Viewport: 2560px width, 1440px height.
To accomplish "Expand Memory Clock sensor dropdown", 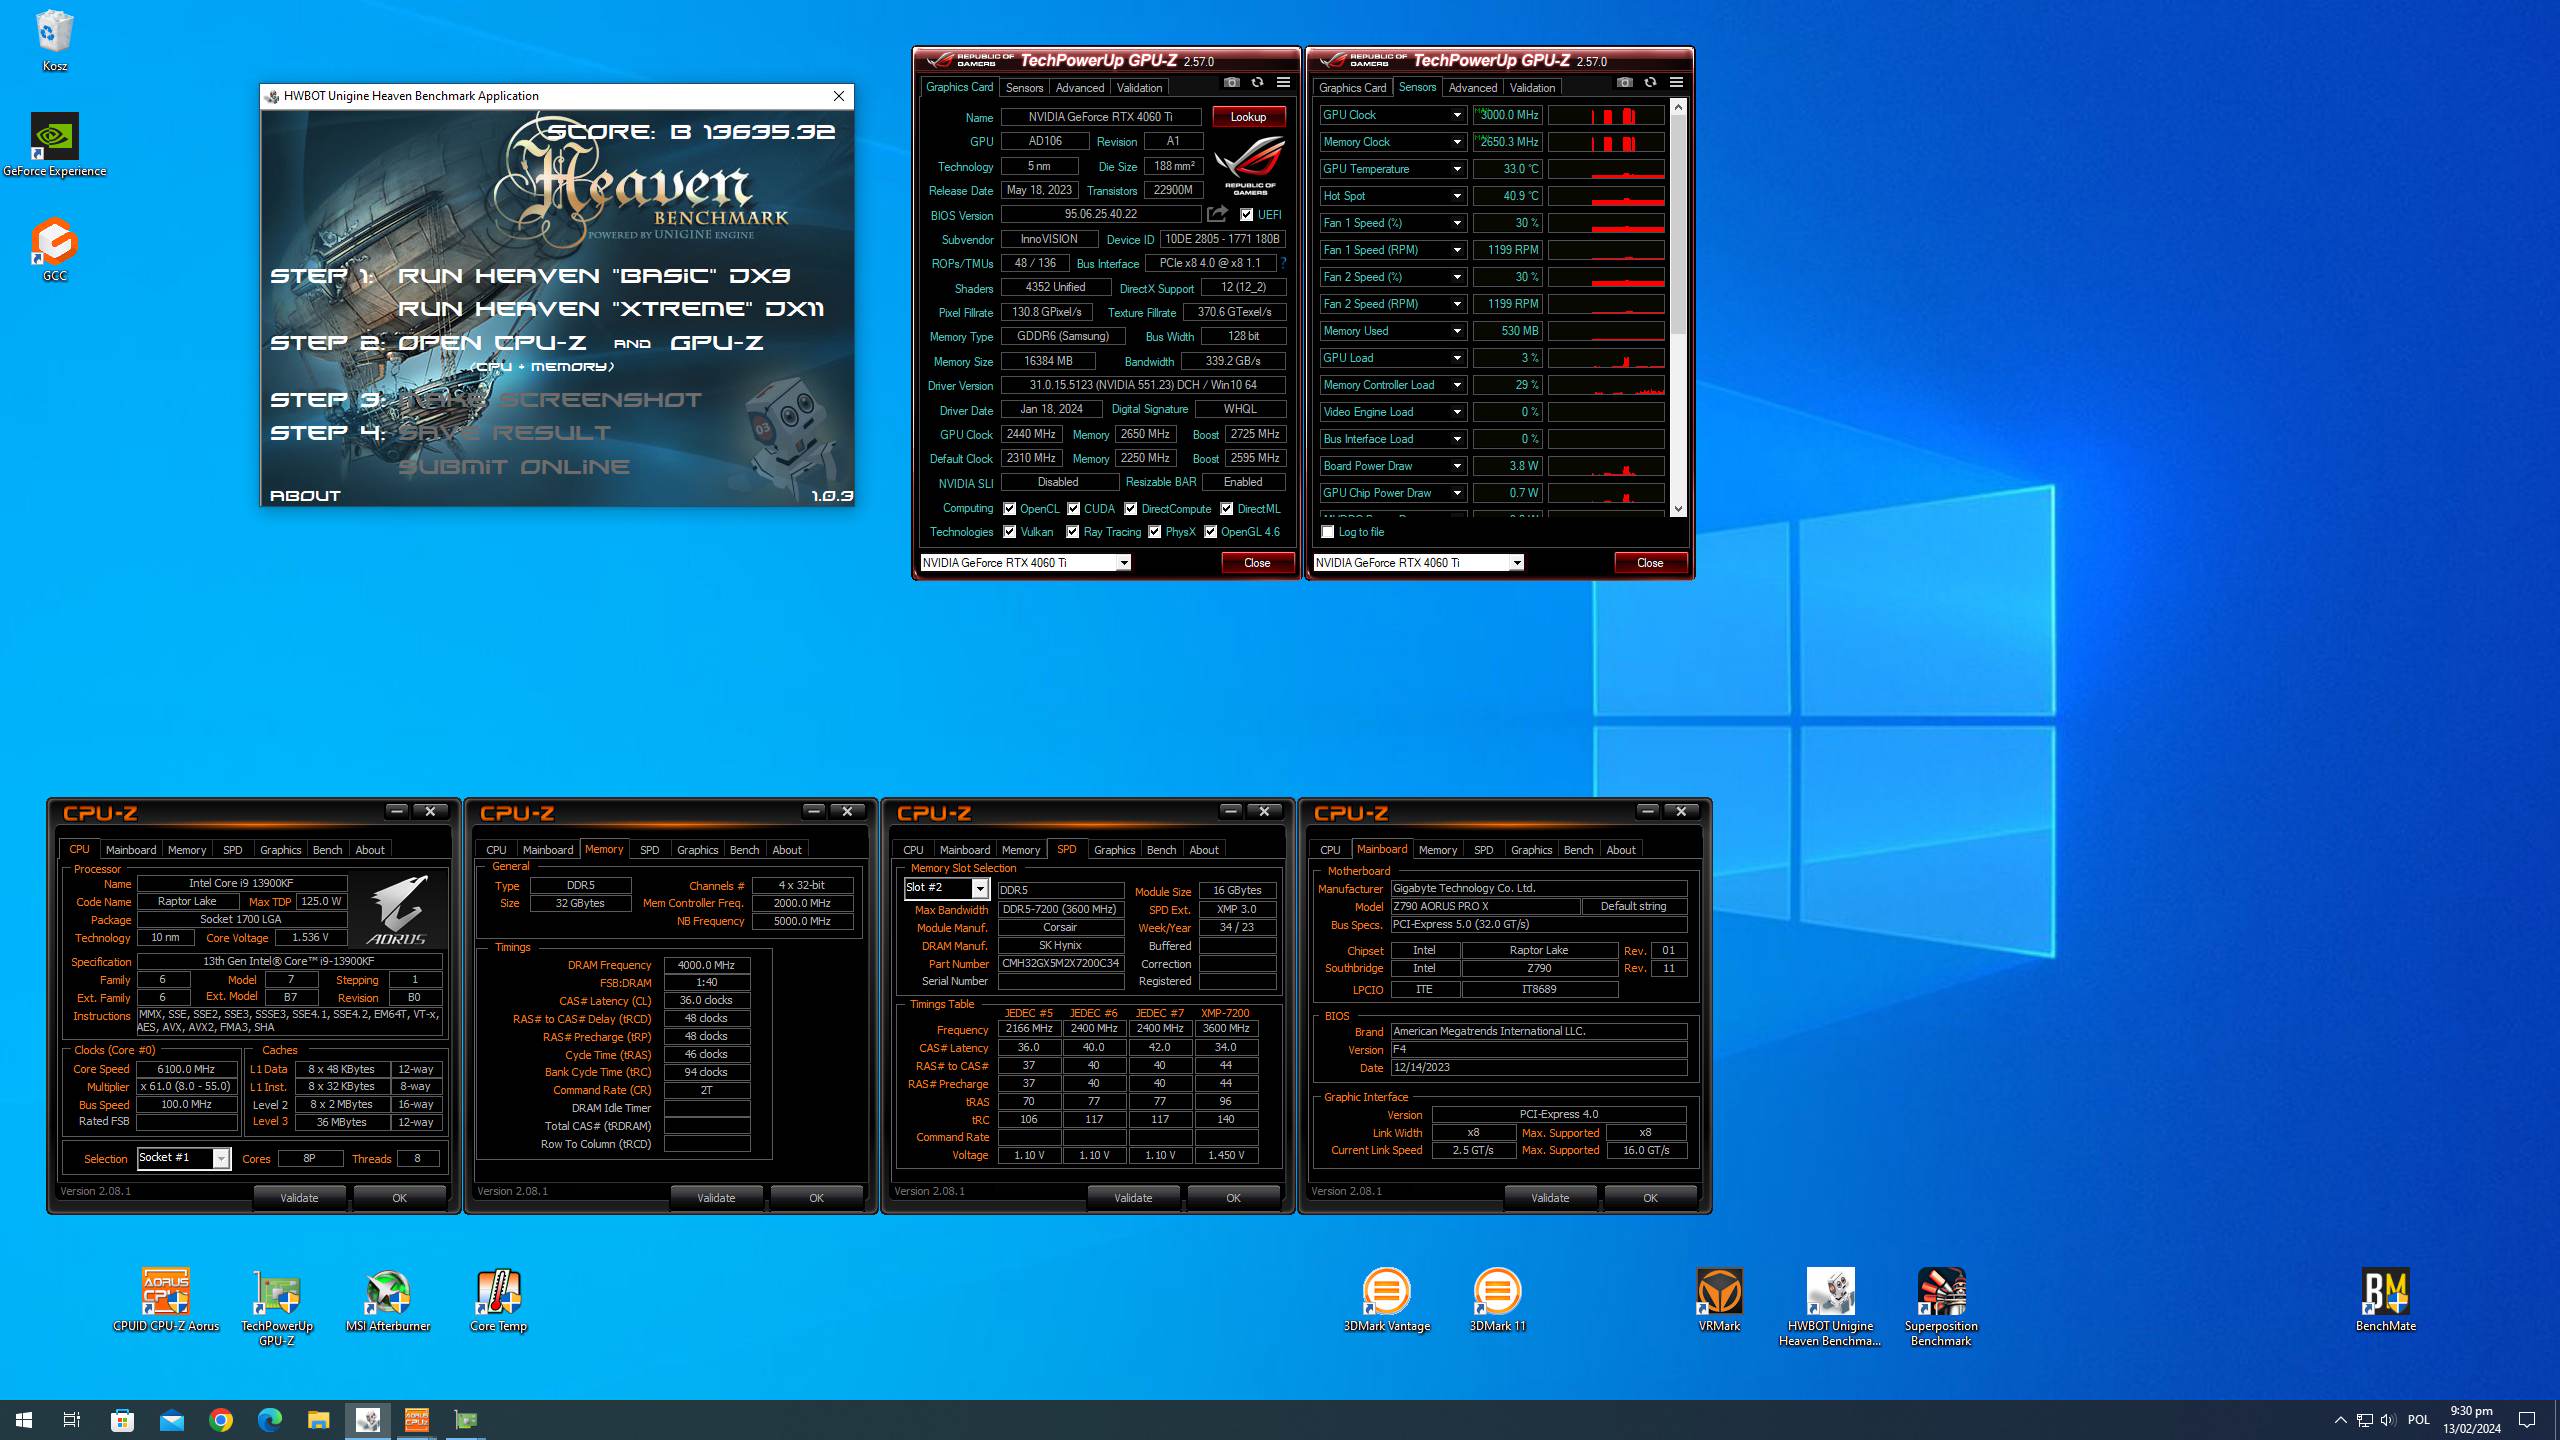I will pos(1457,142).
